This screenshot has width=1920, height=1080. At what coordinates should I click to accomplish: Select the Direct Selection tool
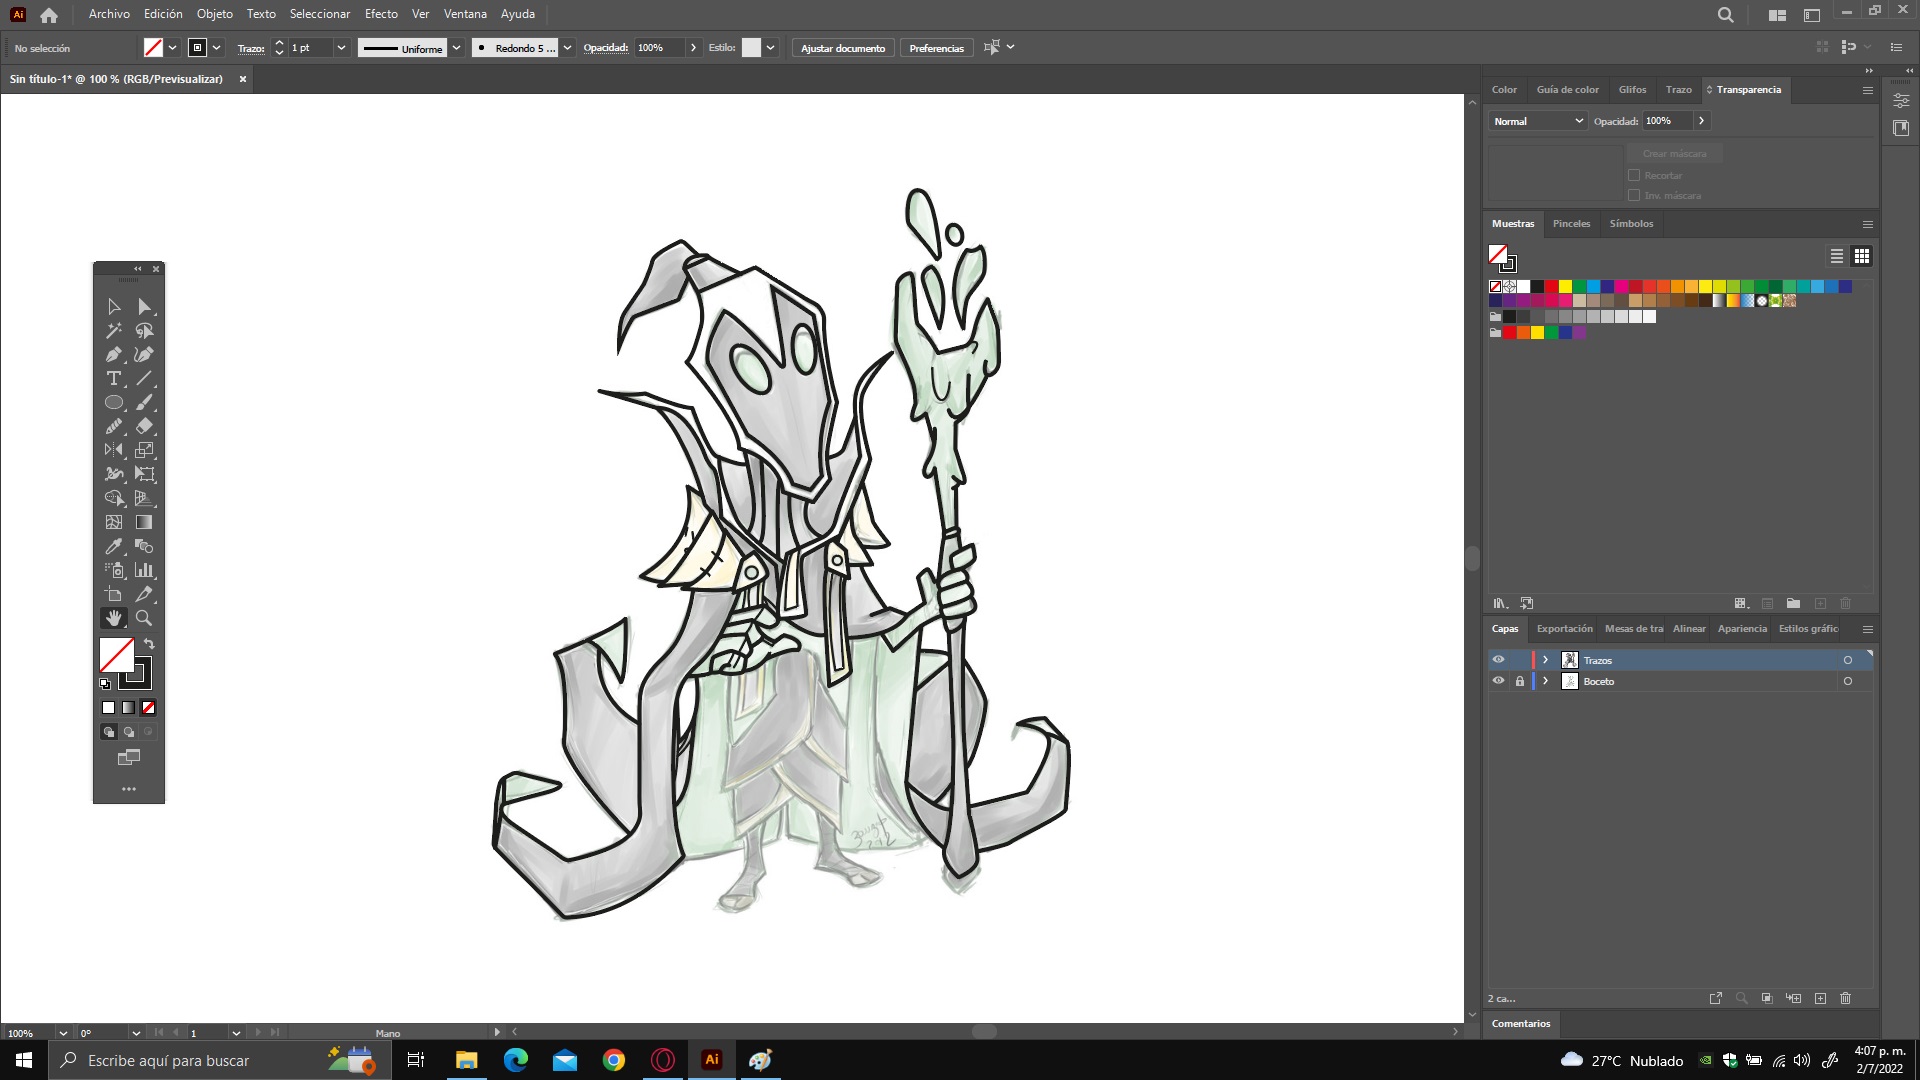(x=145, y=307)
